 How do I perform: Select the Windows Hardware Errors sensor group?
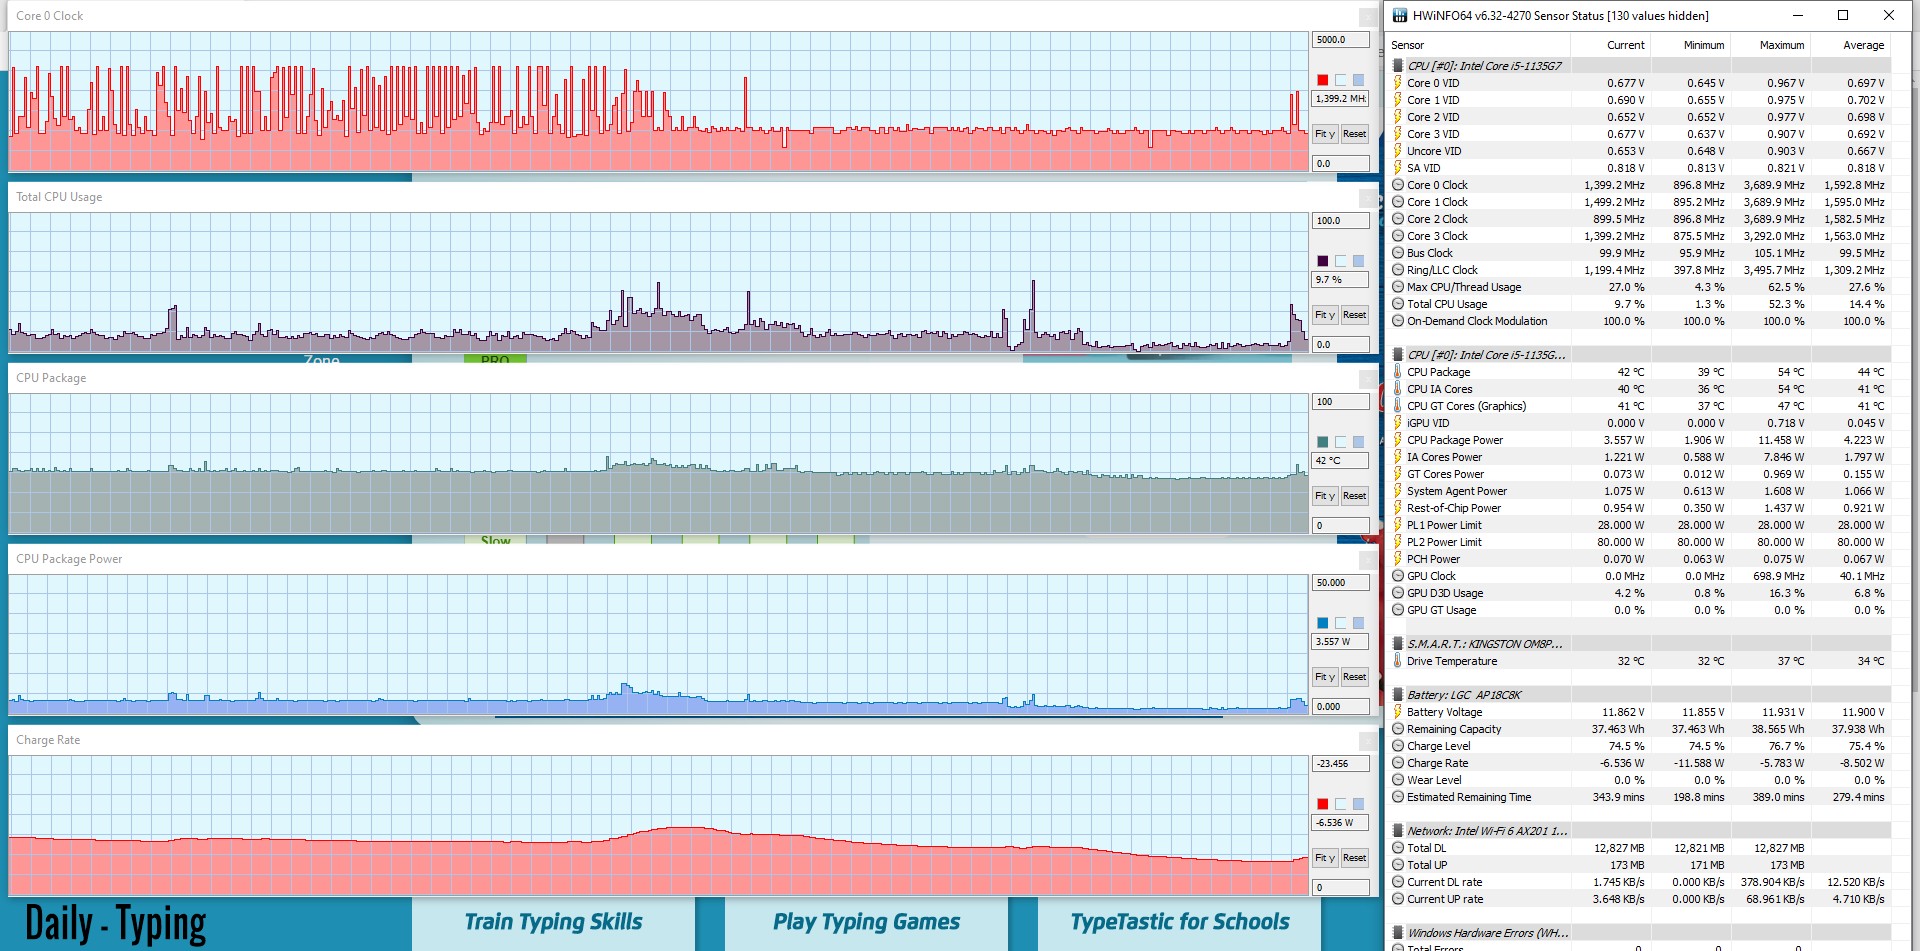(1486, 933)
